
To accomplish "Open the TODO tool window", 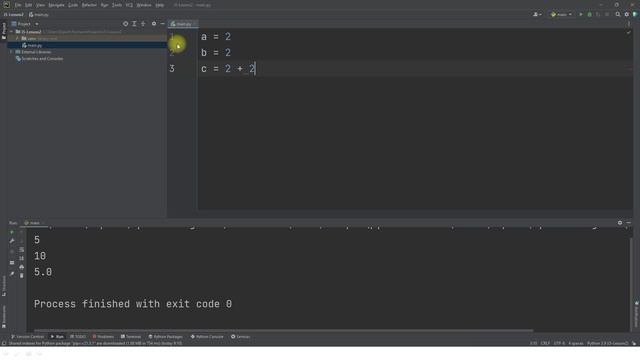I will [x=78, y=337].
